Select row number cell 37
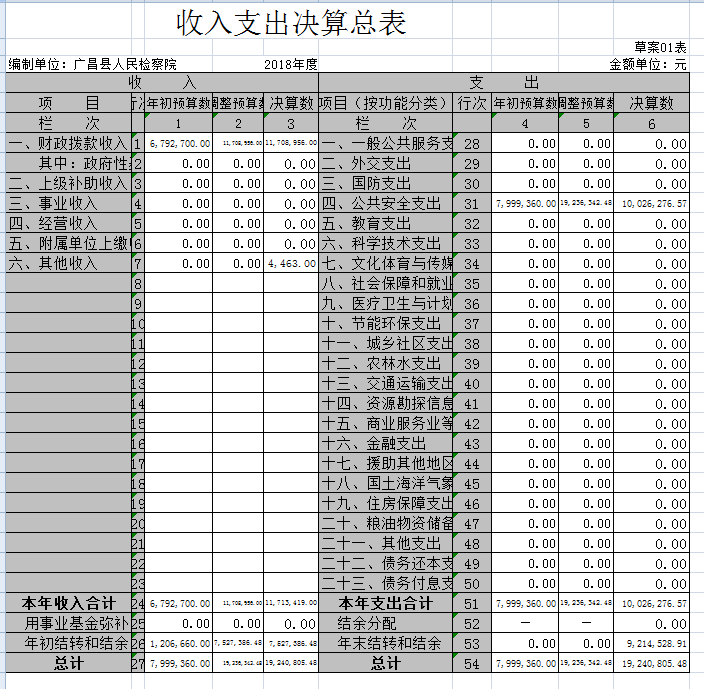This screenshot has height=689, width=704. click(472, 324)
